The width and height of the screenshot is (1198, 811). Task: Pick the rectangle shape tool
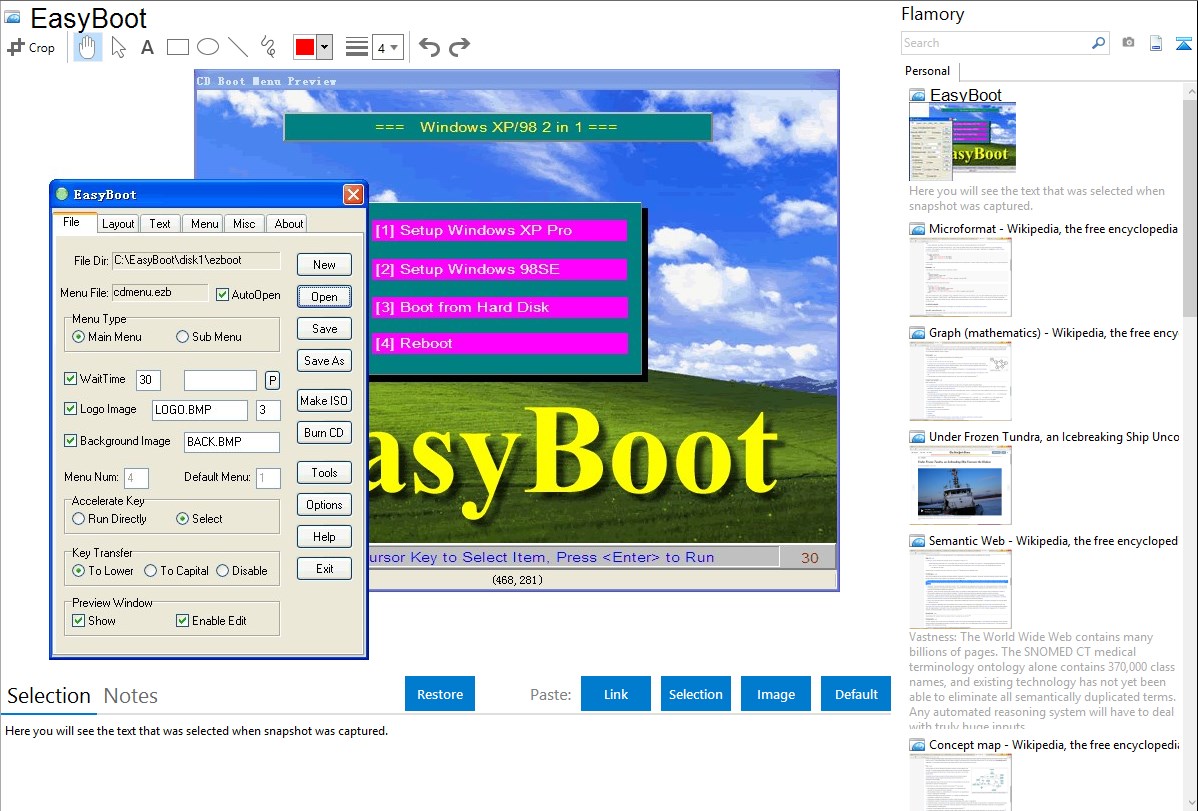pyautogui.click(x=178, y=47)
